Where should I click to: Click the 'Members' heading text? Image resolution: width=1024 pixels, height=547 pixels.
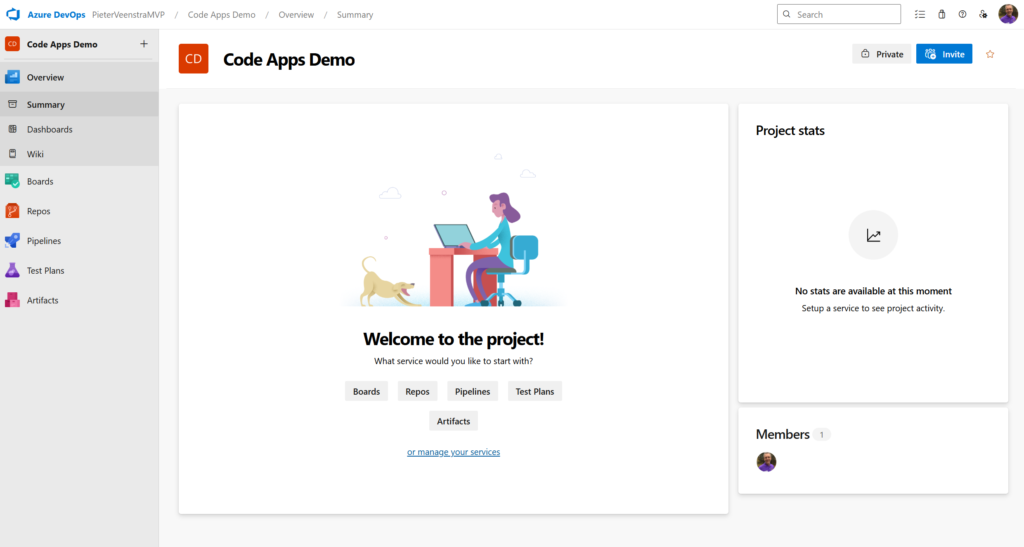point(782,434)
